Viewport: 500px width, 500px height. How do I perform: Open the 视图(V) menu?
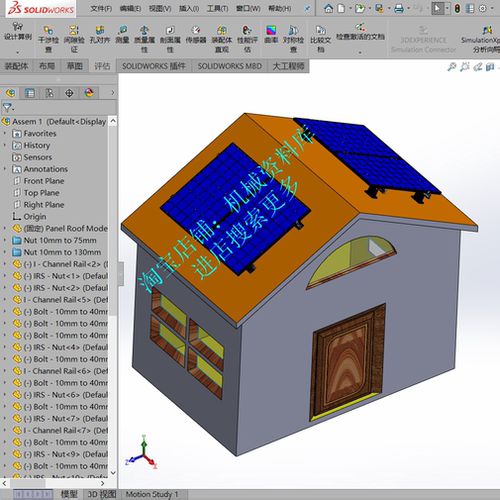click(x=160, y=9)
